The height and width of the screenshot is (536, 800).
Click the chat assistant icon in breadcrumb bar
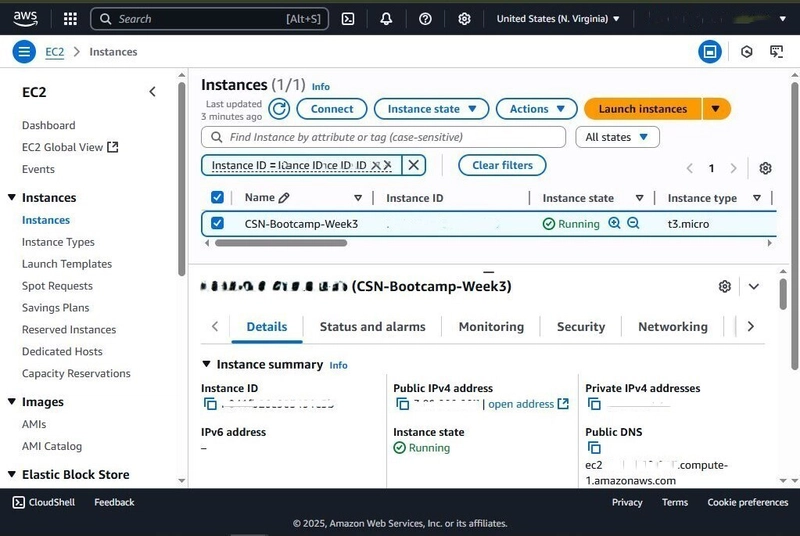(777, 52)
